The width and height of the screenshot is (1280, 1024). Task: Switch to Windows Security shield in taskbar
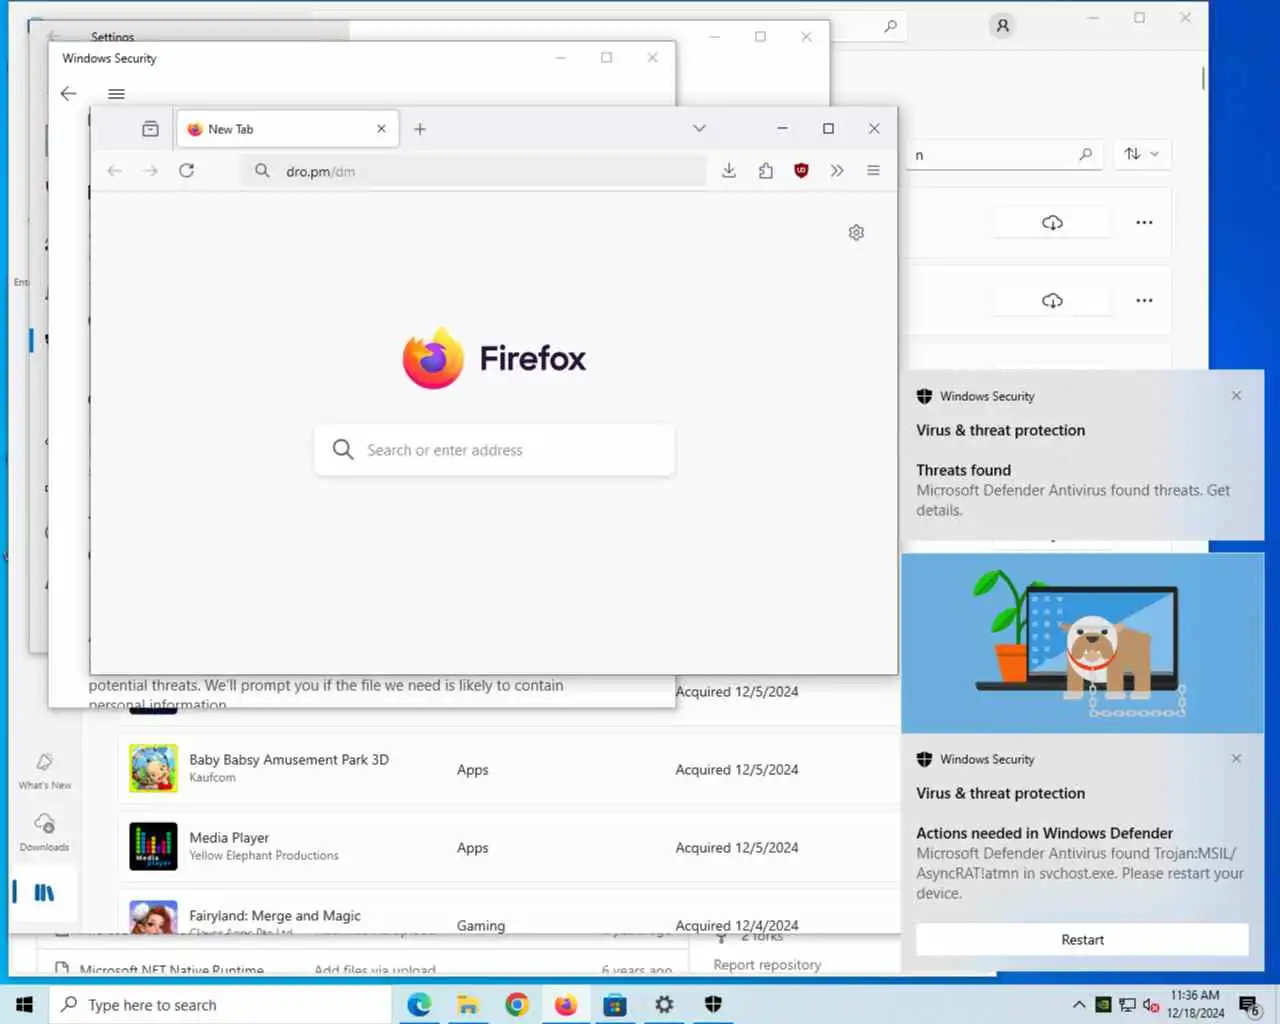pos(713,1004)
